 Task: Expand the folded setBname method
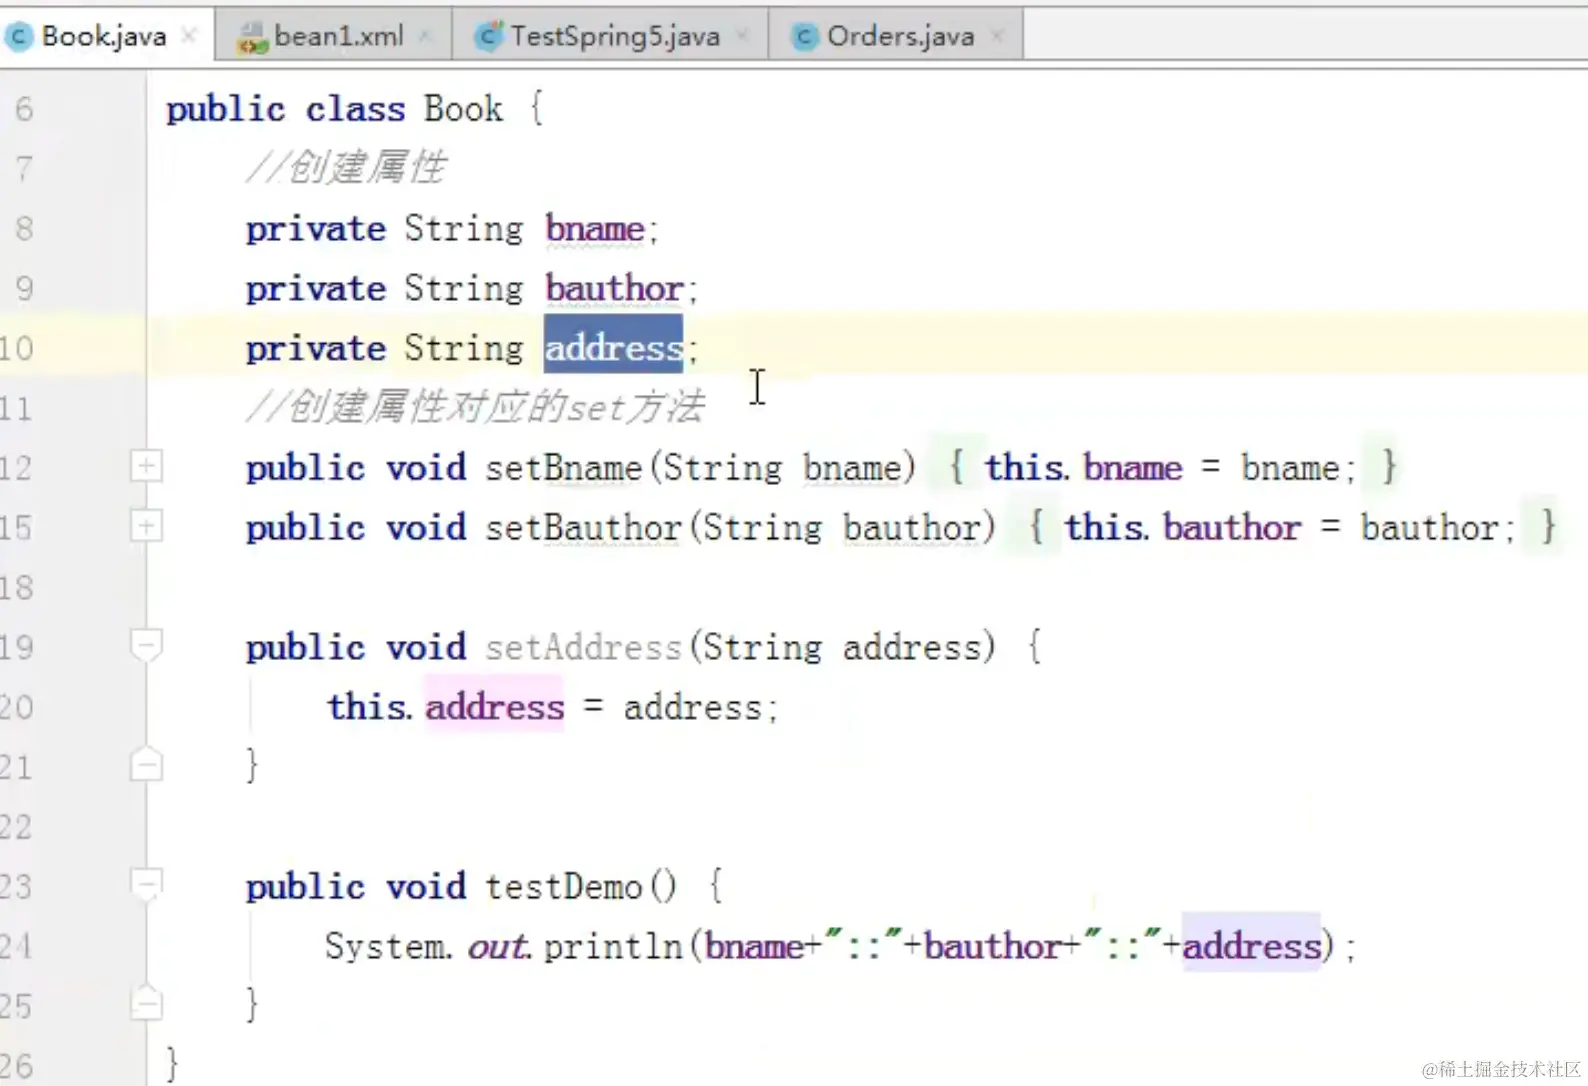(x=146, y=466)
